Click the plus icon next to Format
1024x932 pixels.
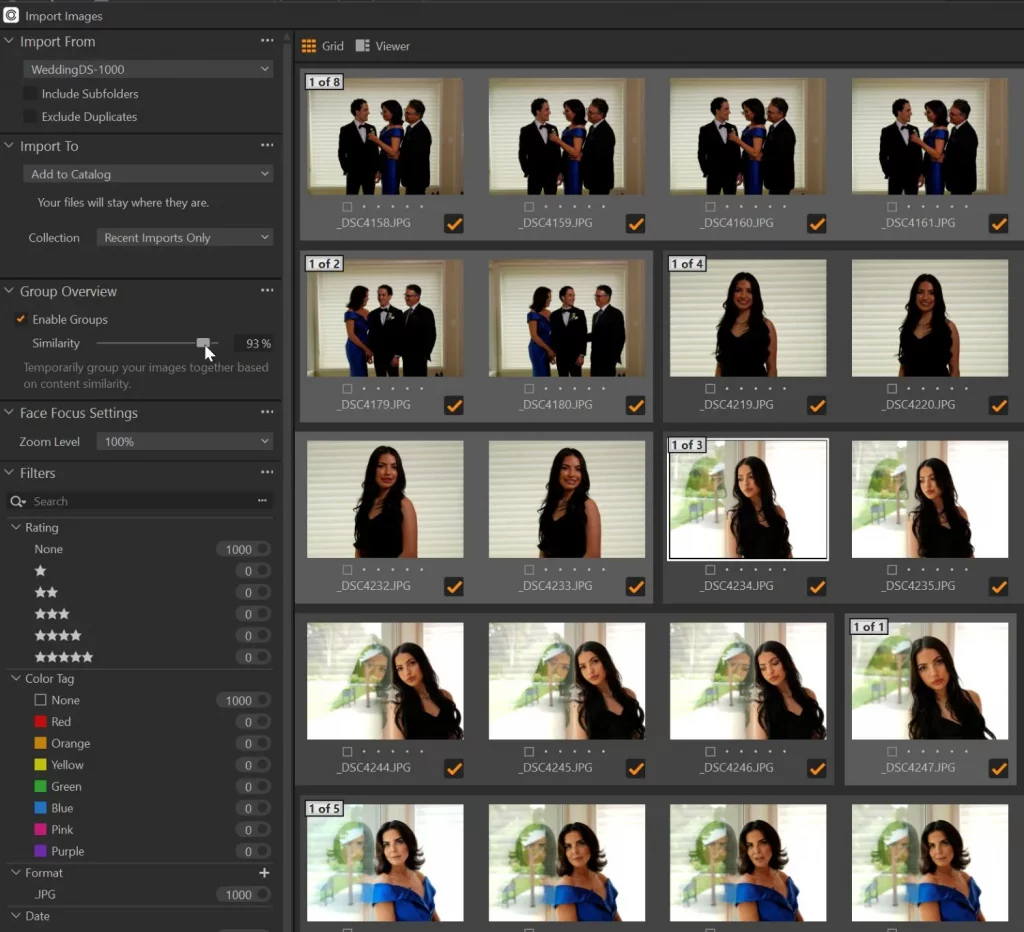(x=264, y=872)
